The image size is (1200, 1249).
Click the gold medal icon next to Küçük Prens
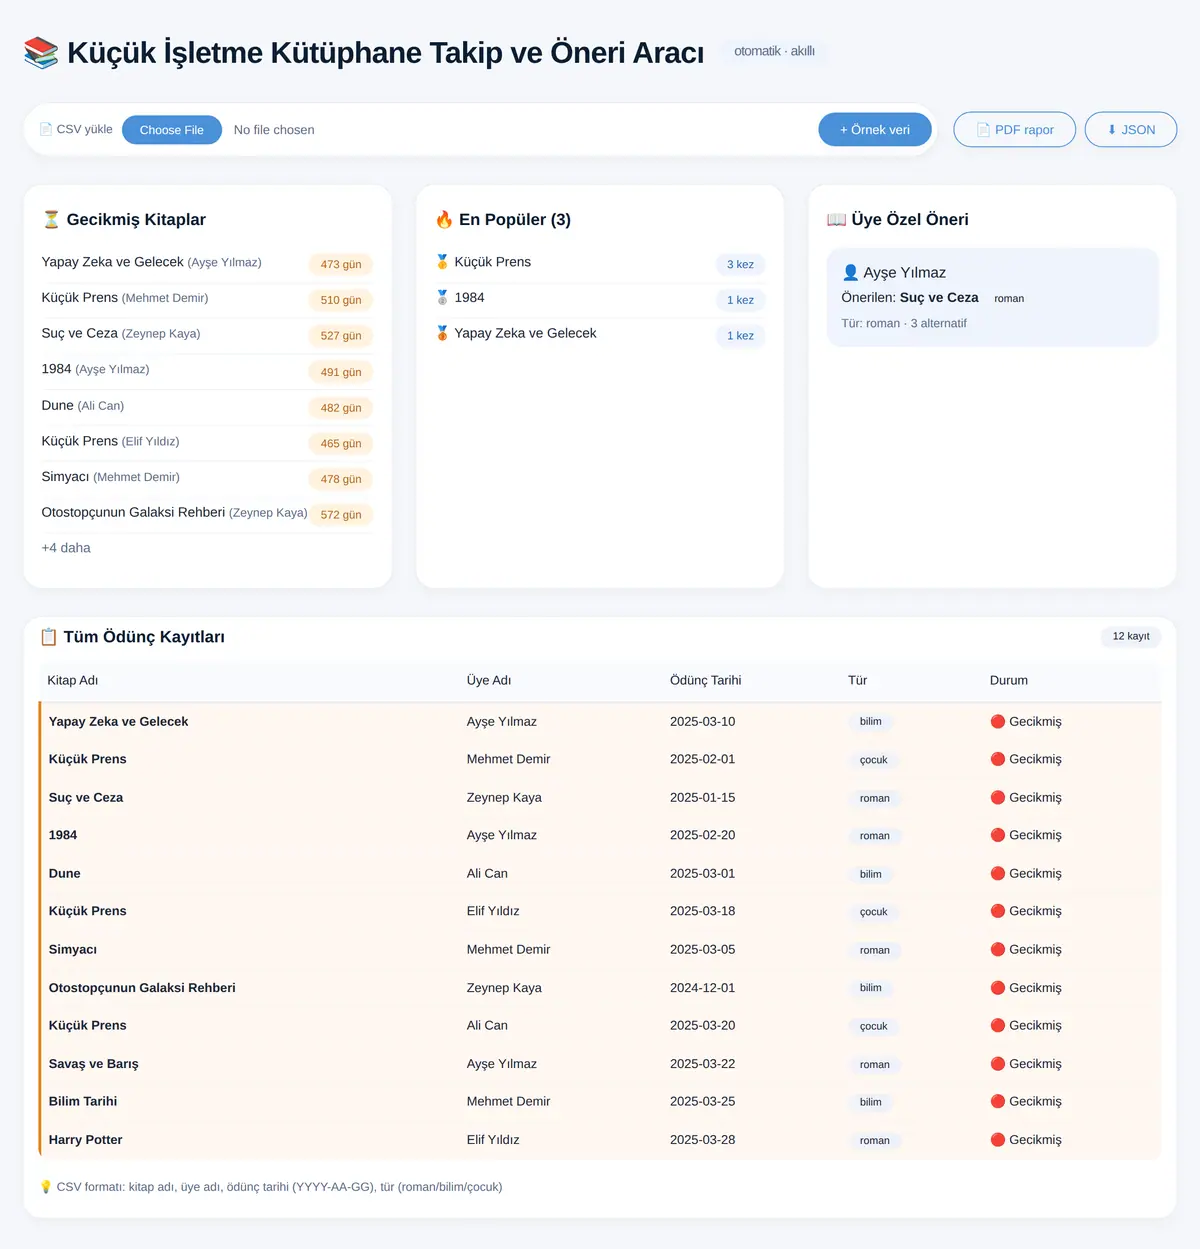tap(442, 262)
